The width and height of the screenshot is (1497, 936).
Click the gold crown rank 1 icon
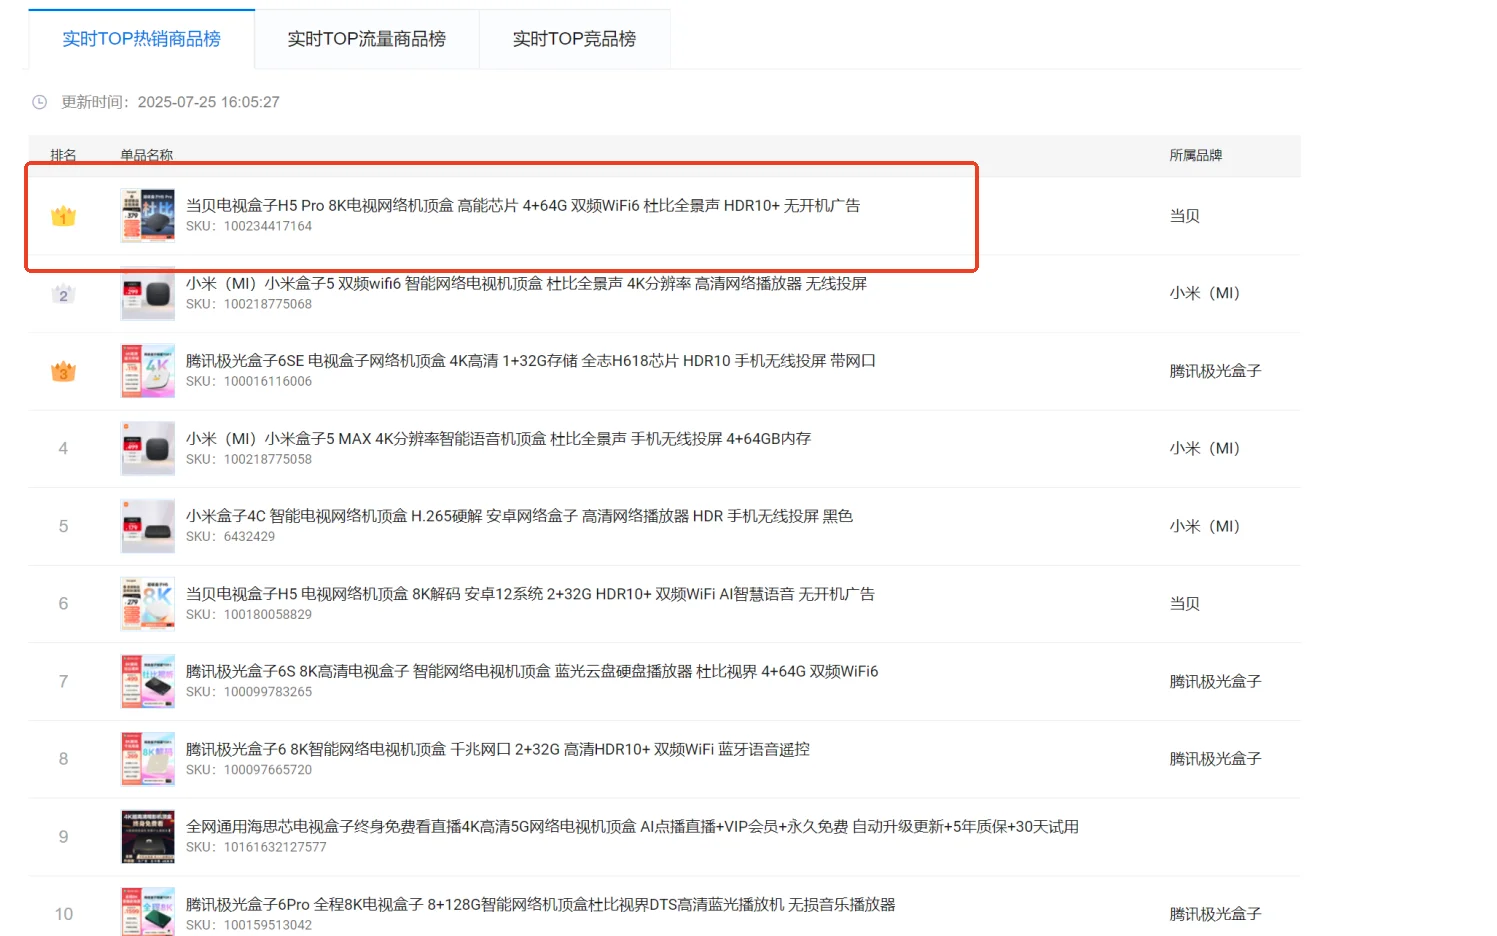[x=63, y=216]
